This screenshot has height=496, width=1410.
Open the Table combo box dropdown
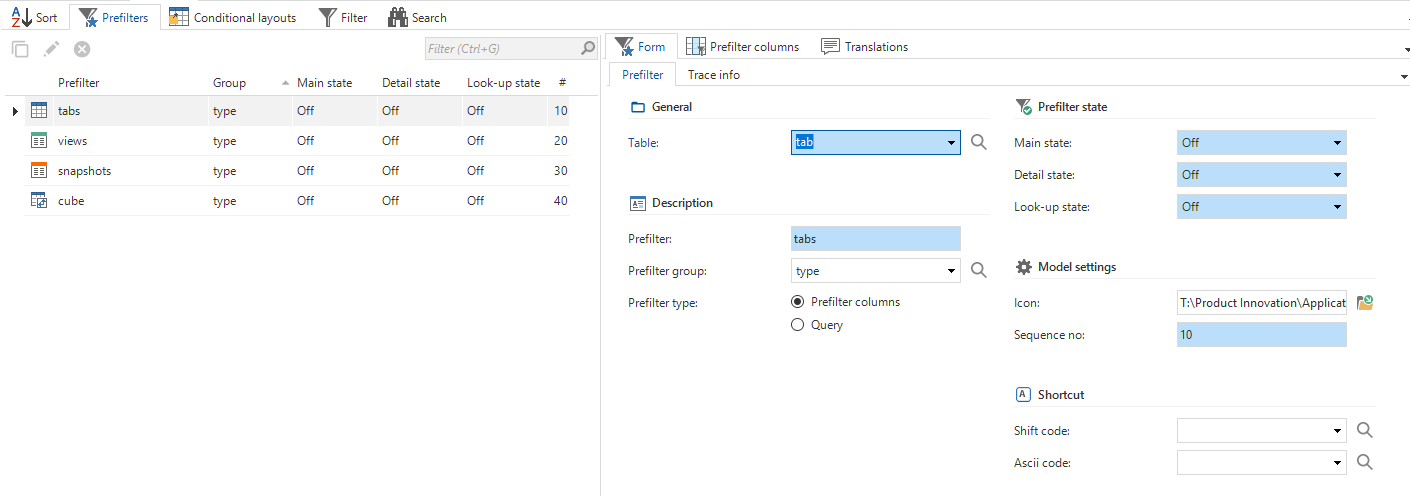951,143
